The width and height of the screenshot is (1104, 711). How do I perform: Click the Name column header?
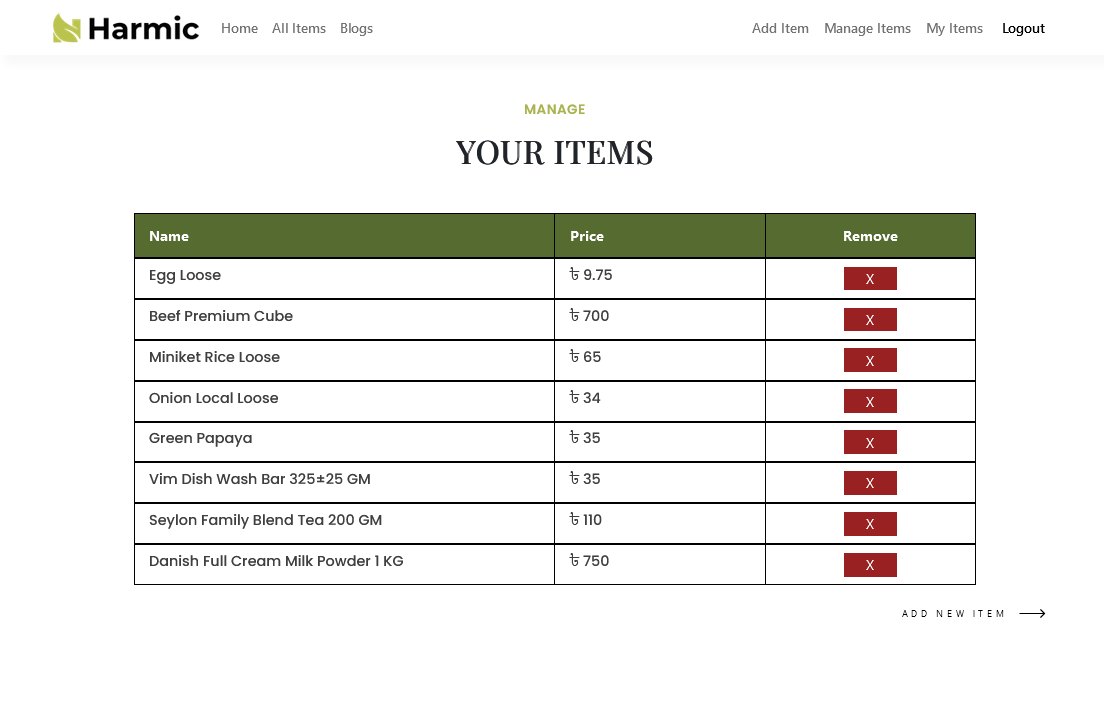[169, 236]
